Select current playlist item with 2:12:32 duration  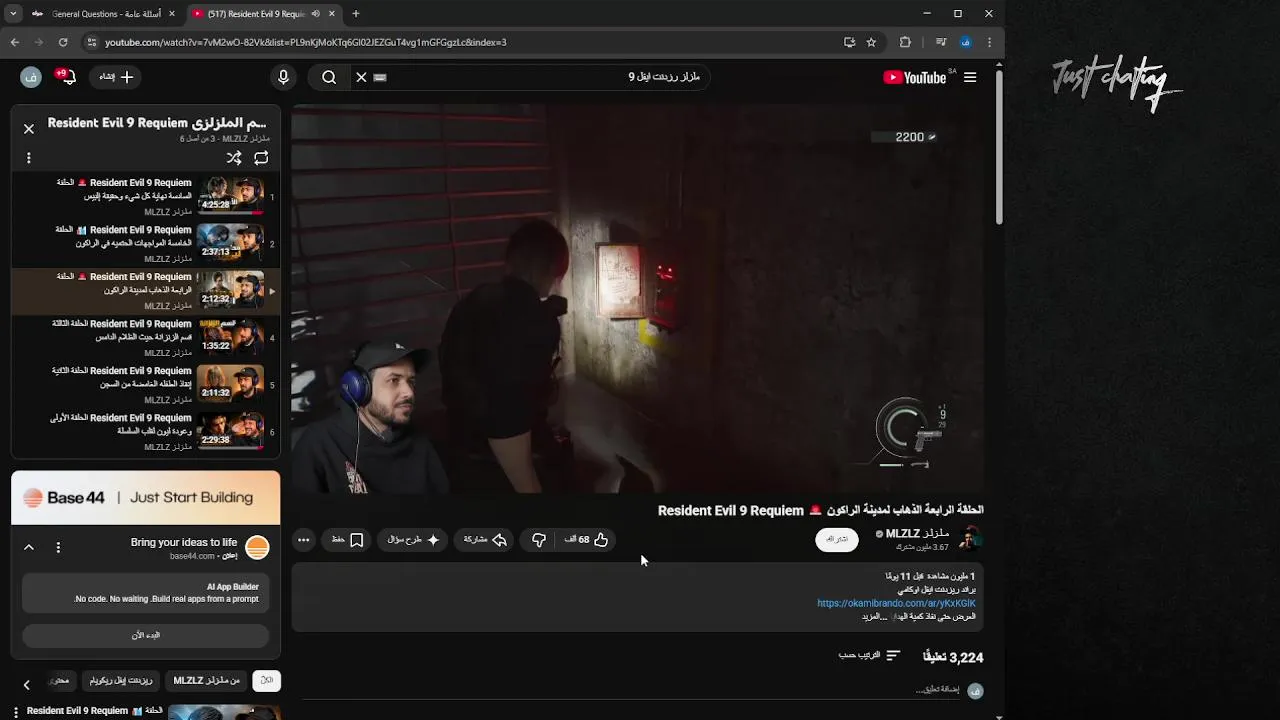tap(146, 290)
